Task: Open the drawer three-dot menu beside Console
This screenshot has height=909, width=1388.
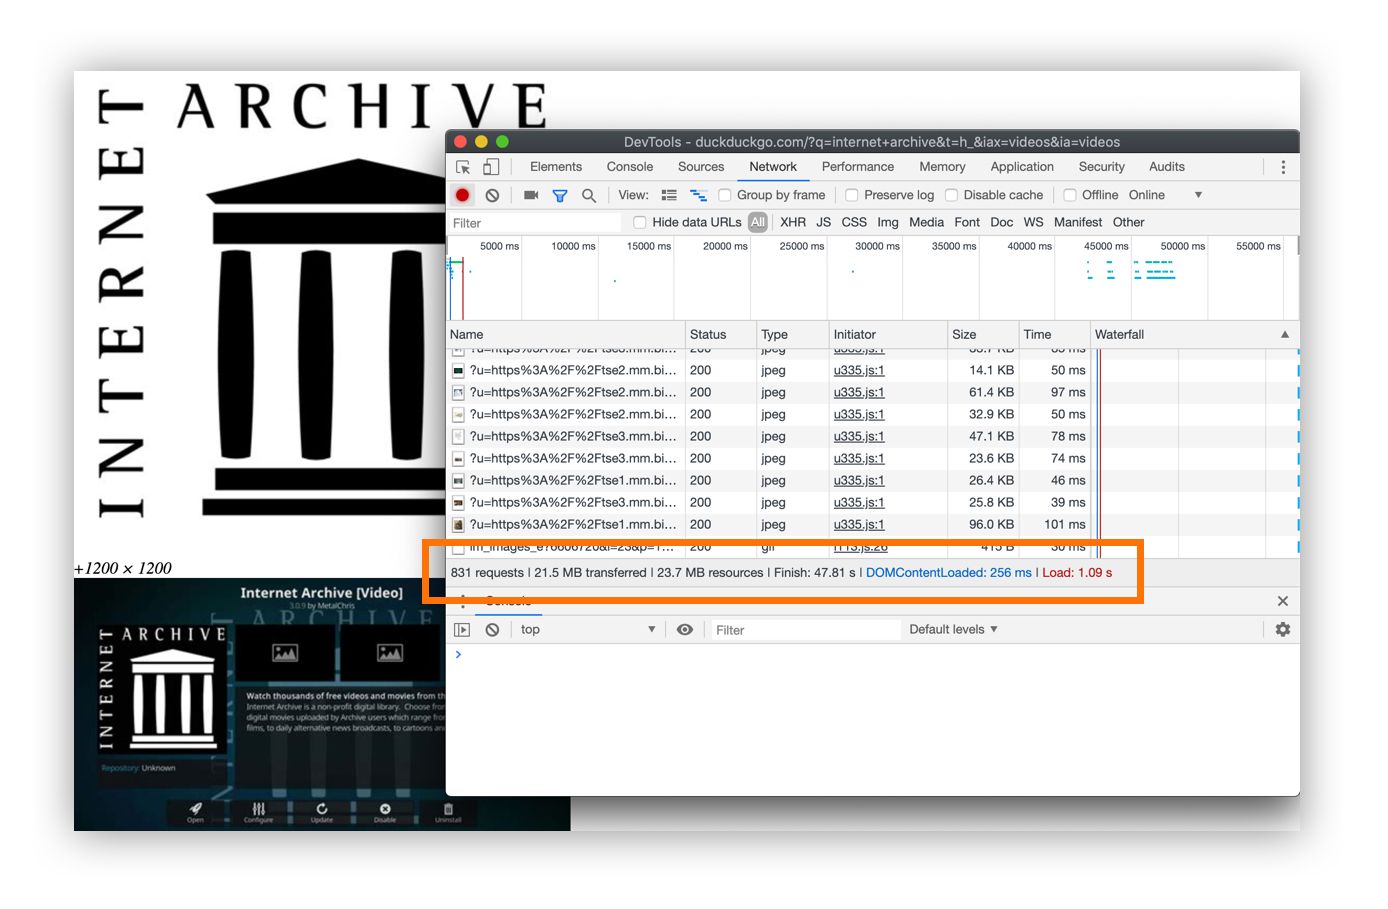Action: (x=462, y=601)
